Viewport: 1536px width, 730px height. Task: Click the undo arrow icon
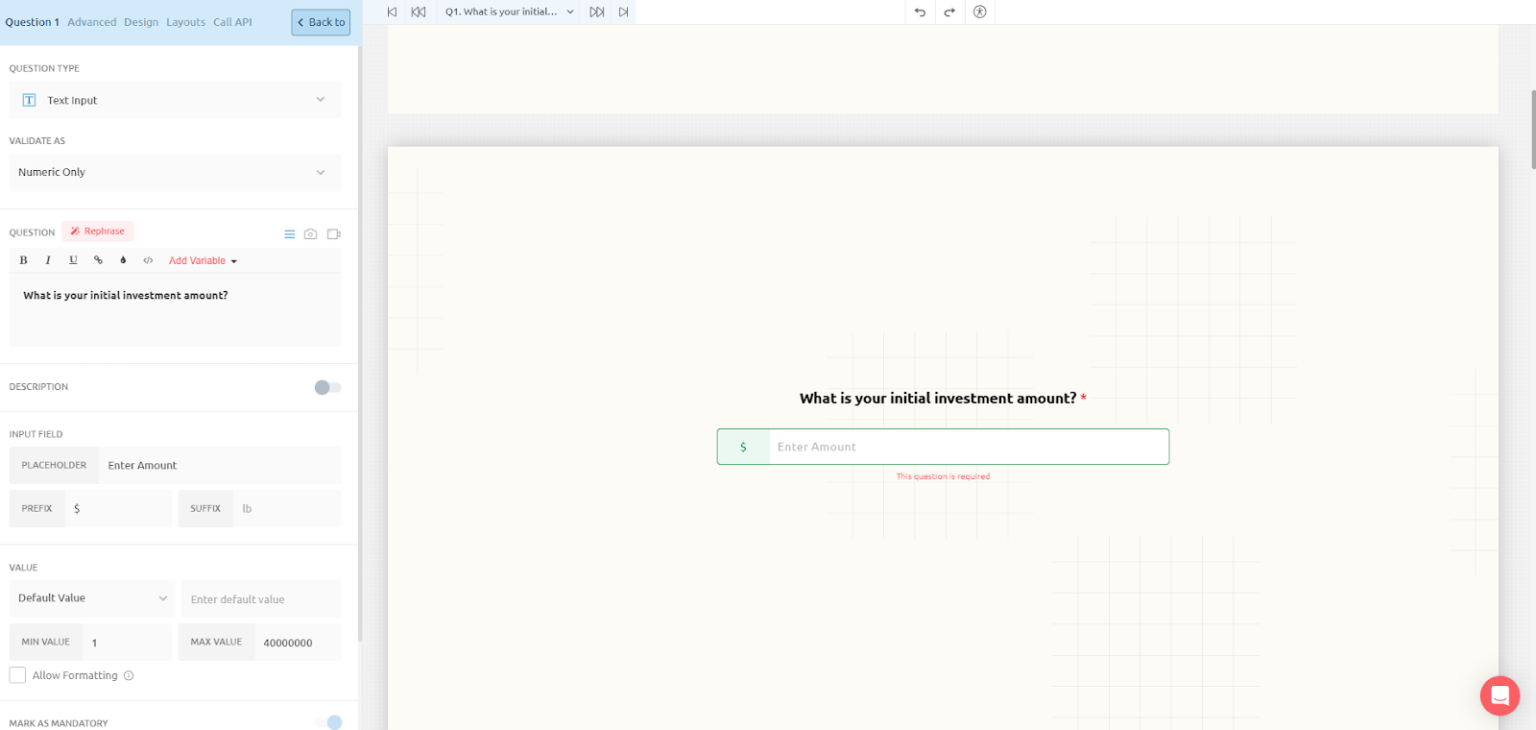click(920, 12)
